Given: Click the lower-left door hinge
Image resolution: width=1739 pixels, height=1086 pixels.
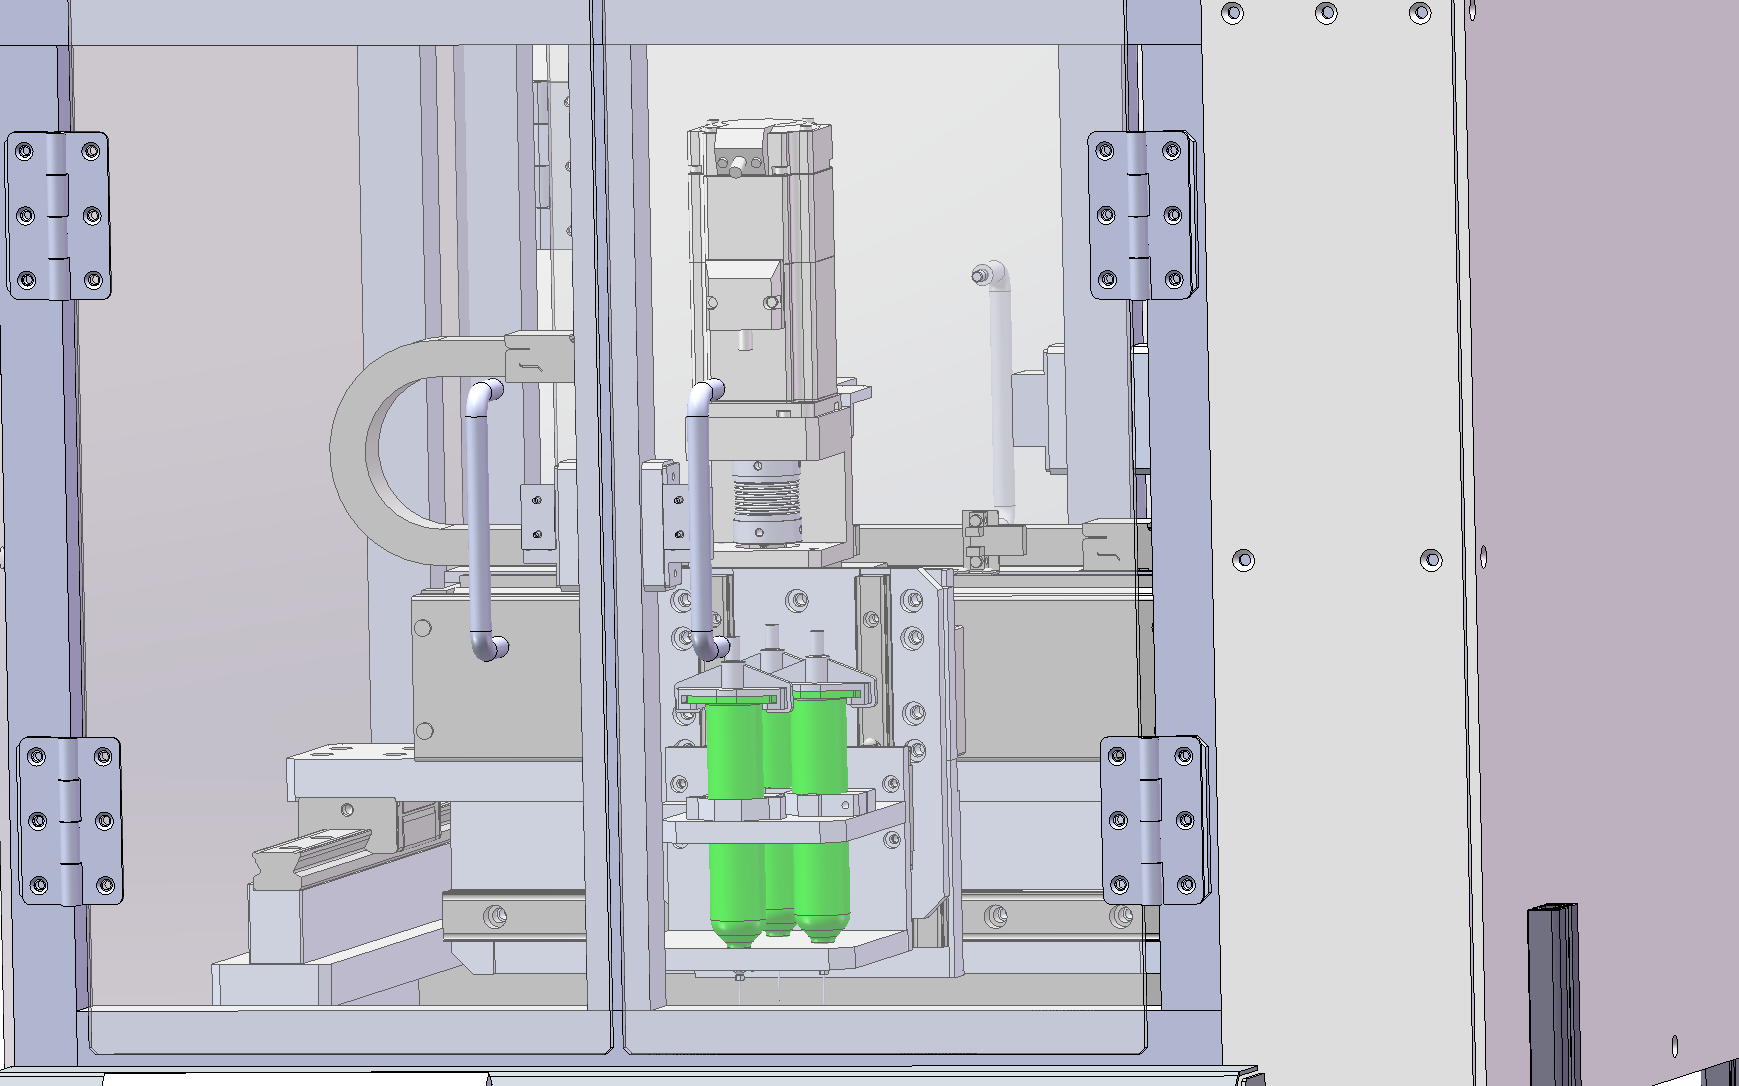Looking at the screenshot, I should tap(70, 821).
